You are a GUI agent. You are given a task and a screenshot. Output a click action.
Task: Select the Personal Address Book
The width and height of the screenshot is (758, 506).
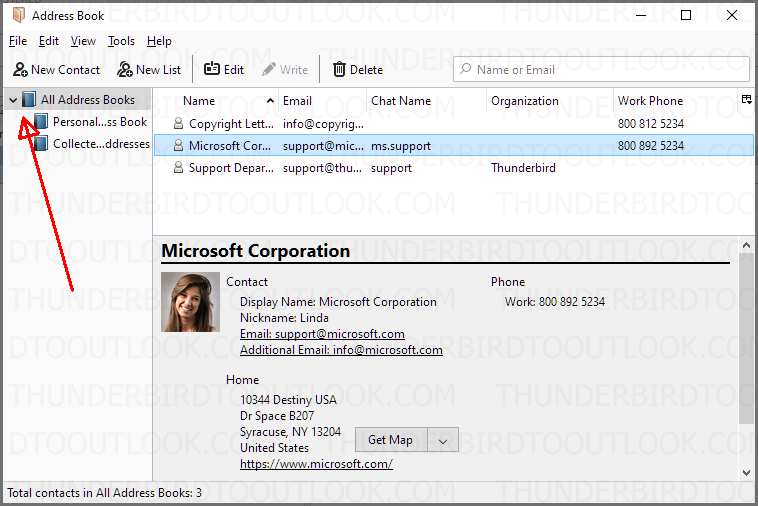point(100,122)
